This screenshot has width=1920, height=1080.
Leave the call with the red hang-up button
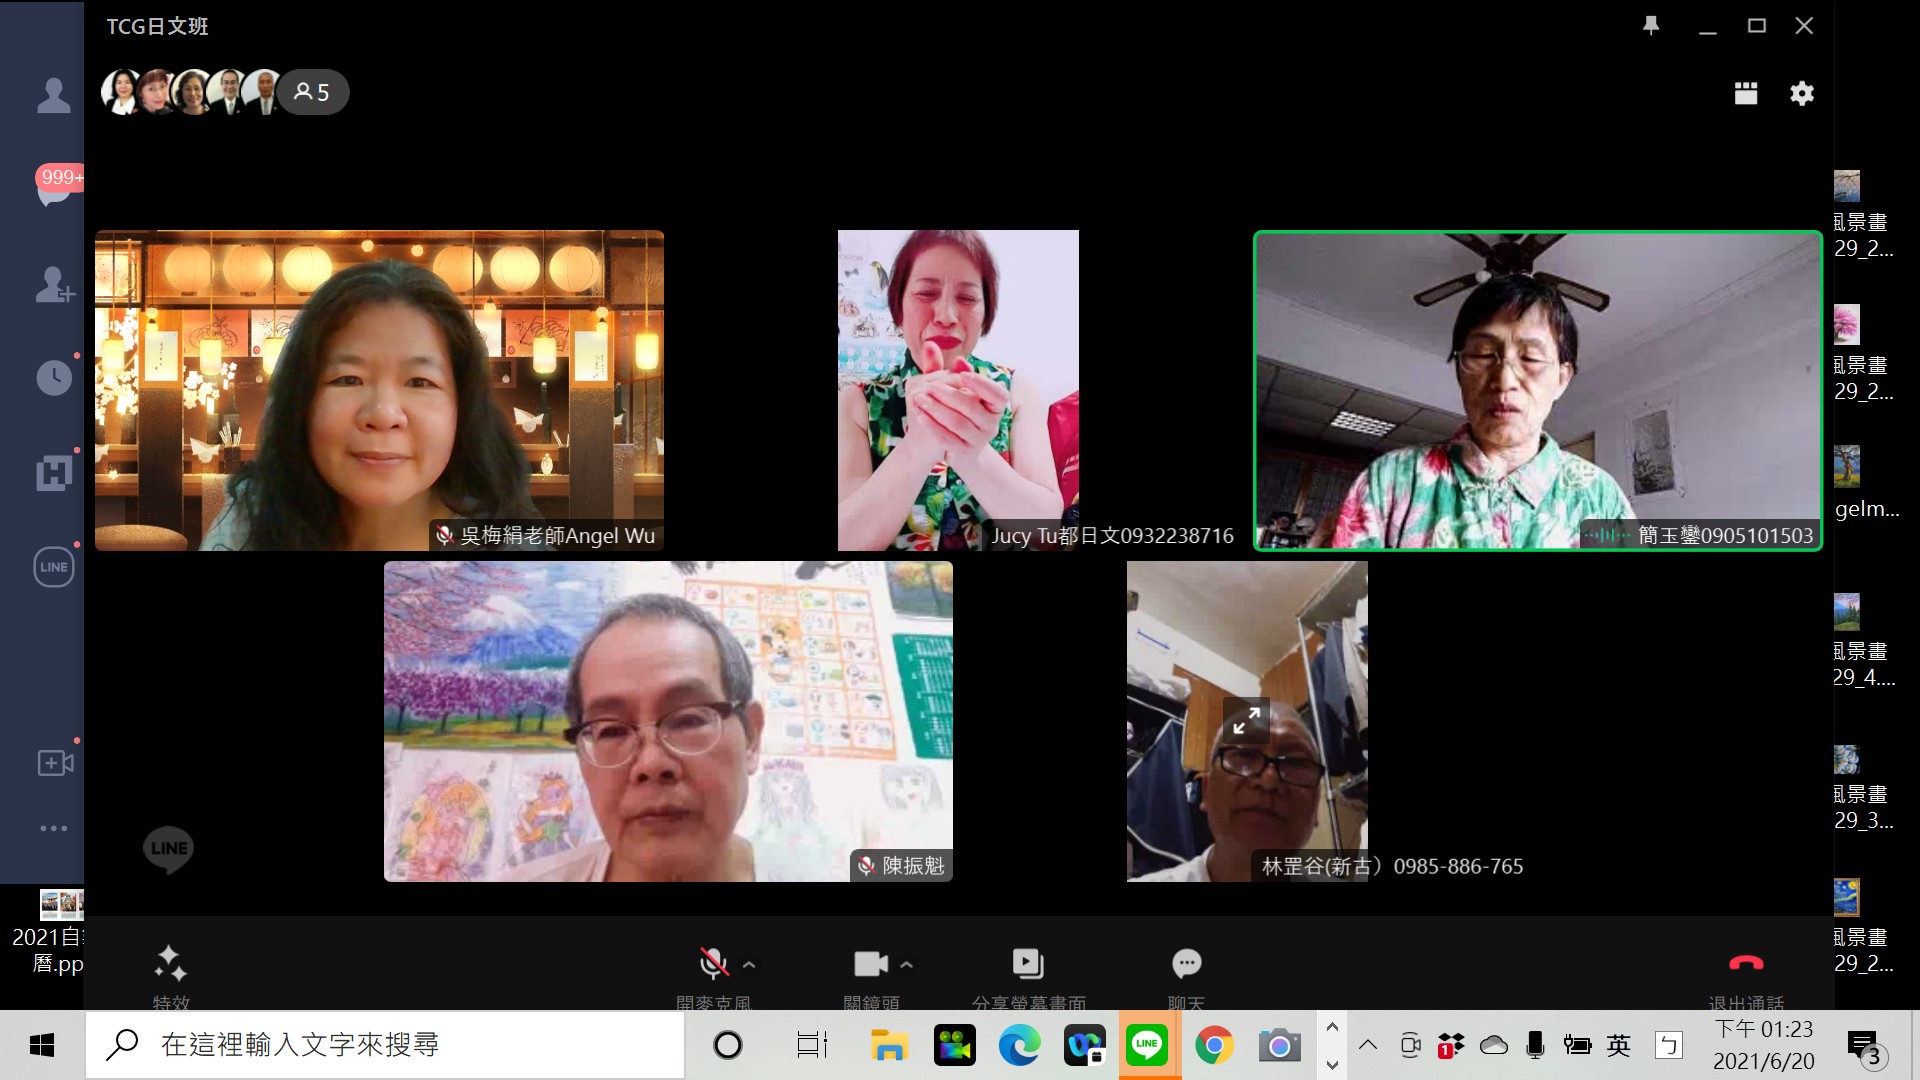pyautogui.click(x=1746, y=963)
